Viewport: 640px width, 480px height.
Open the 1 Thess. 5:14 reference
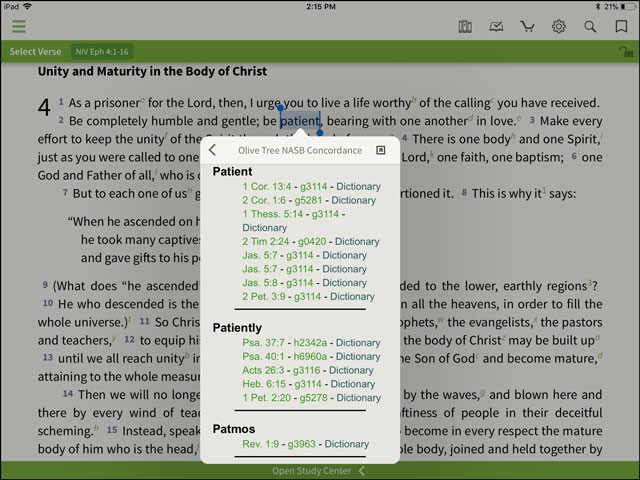(273, 214)
